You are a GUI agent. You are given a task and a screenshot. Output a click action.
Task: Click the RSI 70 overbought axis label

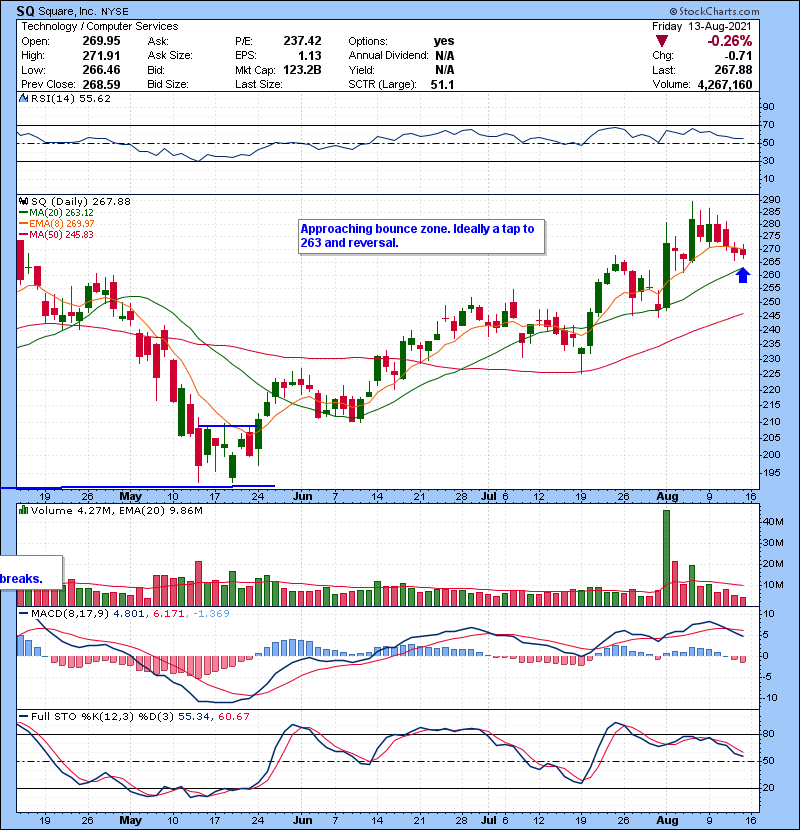point(768,124)
